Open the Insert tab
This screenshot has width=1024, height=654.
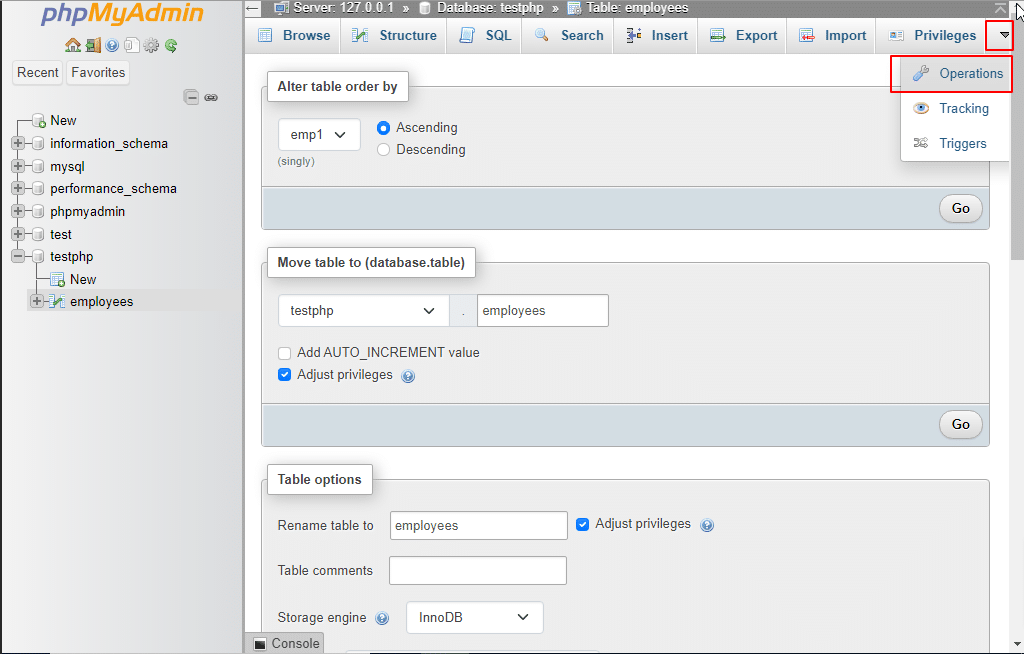pos(656,35)
